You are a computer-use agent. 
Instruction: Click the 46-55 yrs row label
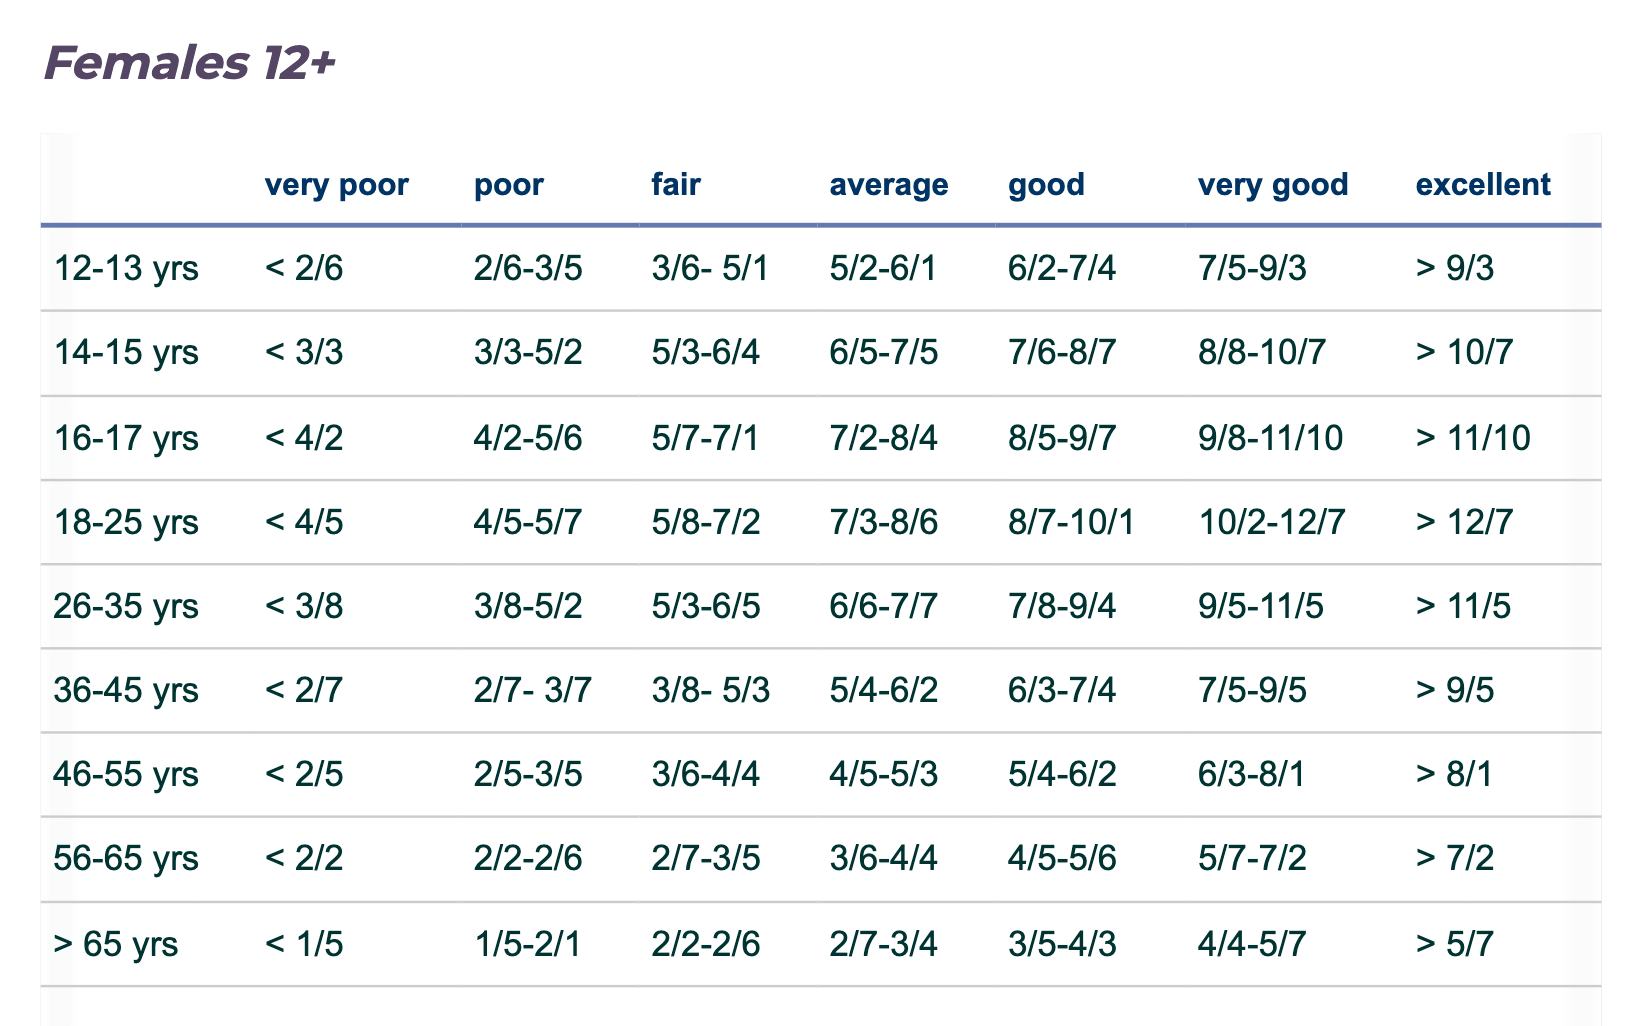pyautogui.click(x=126, y=775)
